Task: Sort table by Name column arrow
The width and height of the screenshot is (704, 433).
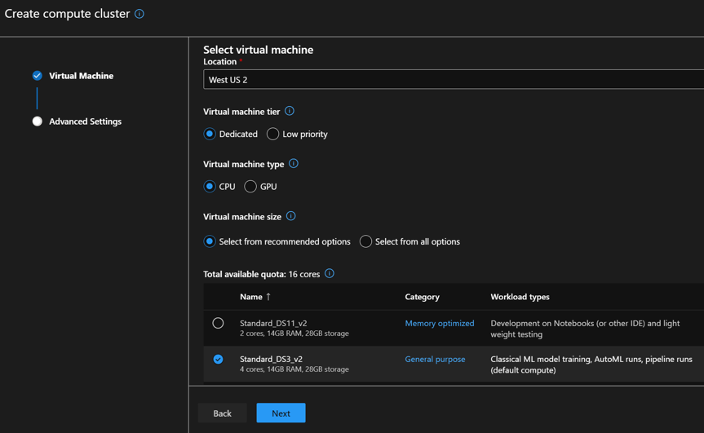Action: click(x=268, y=296)
